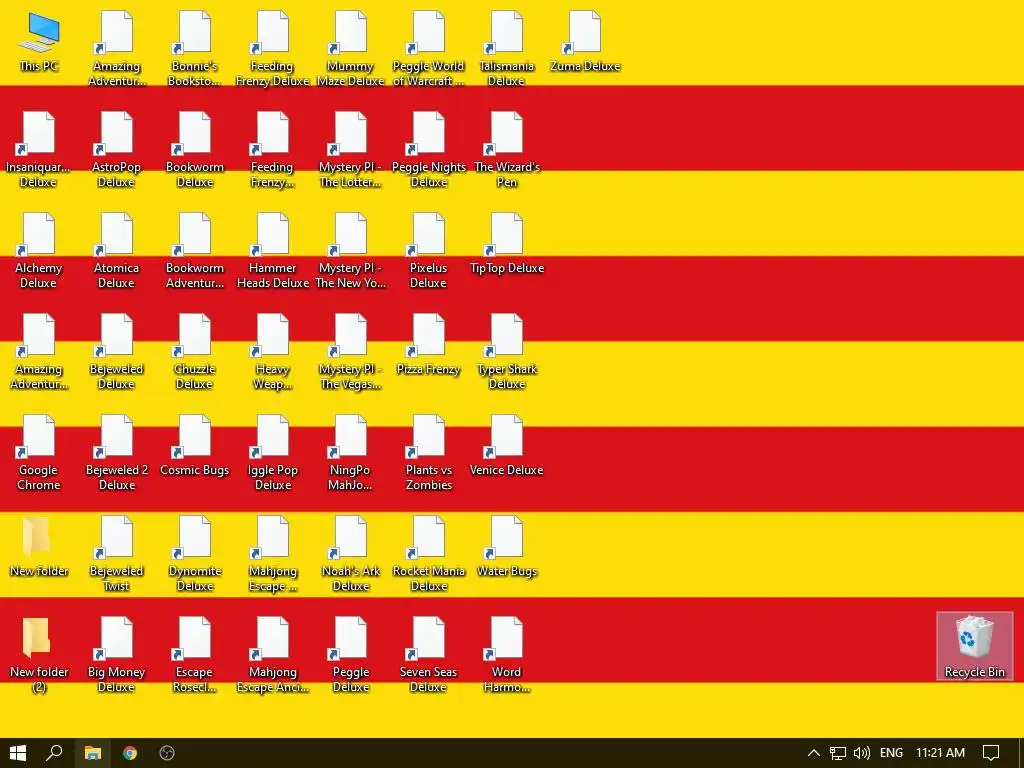Select the Seven Seas Deluxe shortcut
The height and width of the screenshot is (768, 1024).
pos(428,655)
